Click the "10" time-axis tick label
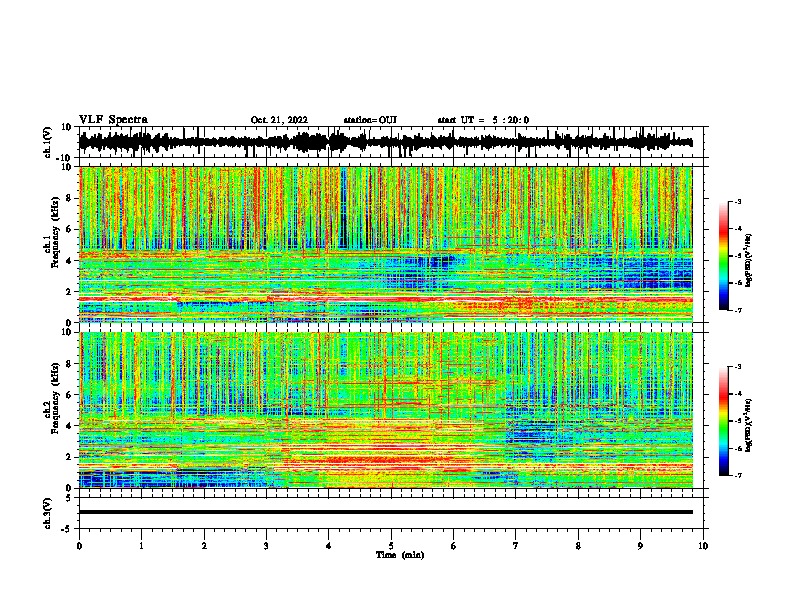 (x=703, y=546)
